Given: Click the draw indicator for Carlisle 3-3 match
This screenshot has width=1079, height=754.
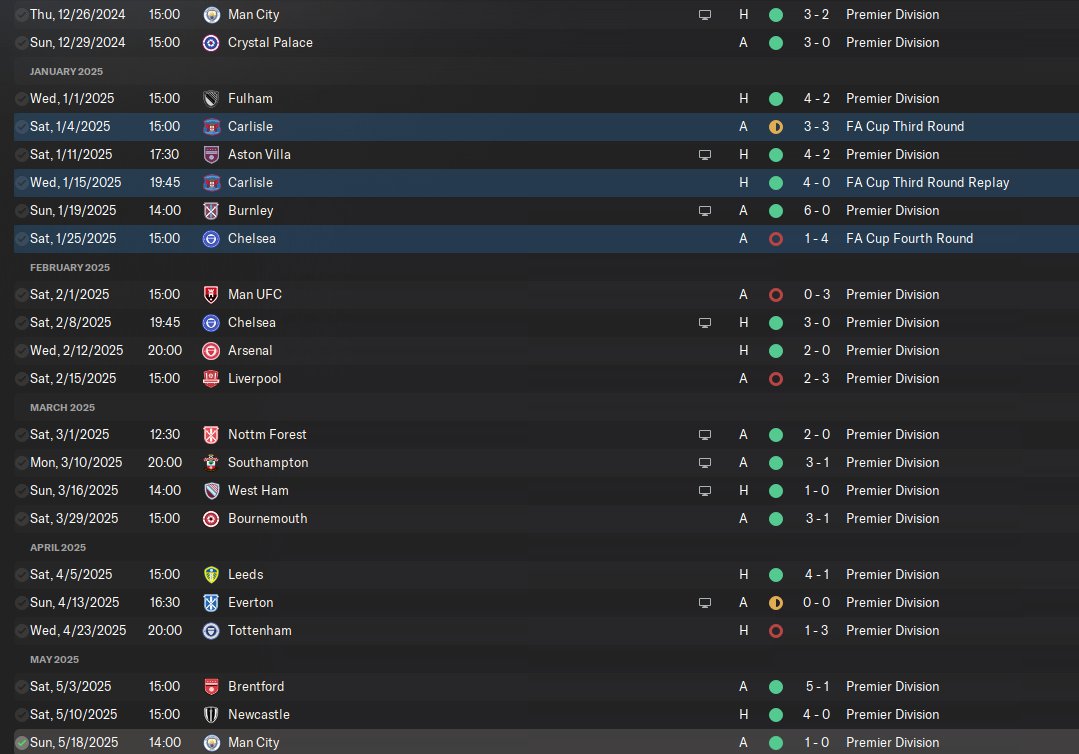Looking at the screenshot, I should coord(776,127).
